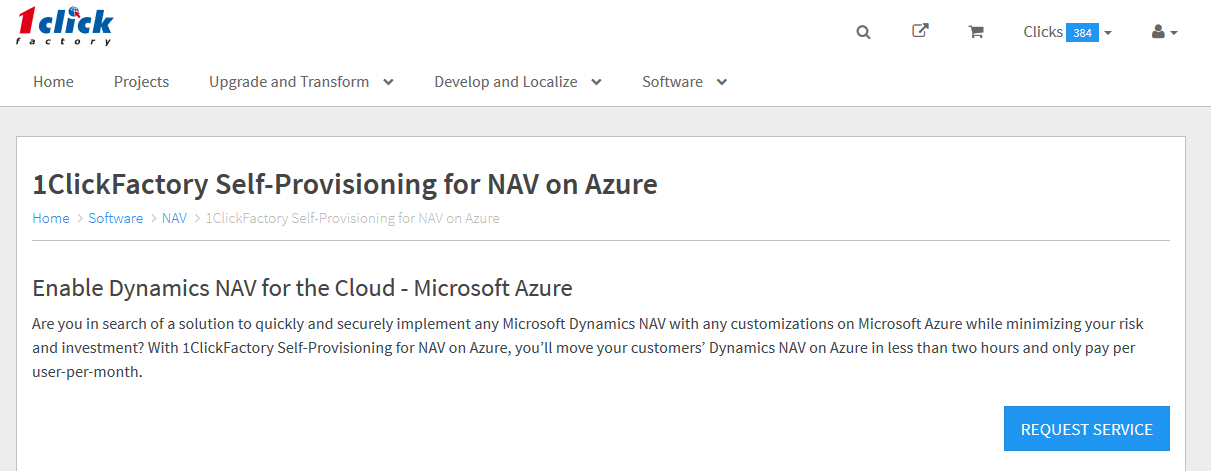Image resolution: width=1211 pixels, height=471 pixels.
Task: Click the blue 384 clicks badge
Action: pyautogui.click(x=1082, y=33)
